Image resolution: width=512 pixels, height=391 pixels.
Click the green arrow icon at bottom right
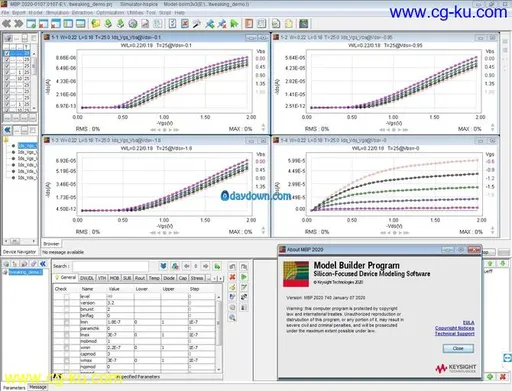490,377
